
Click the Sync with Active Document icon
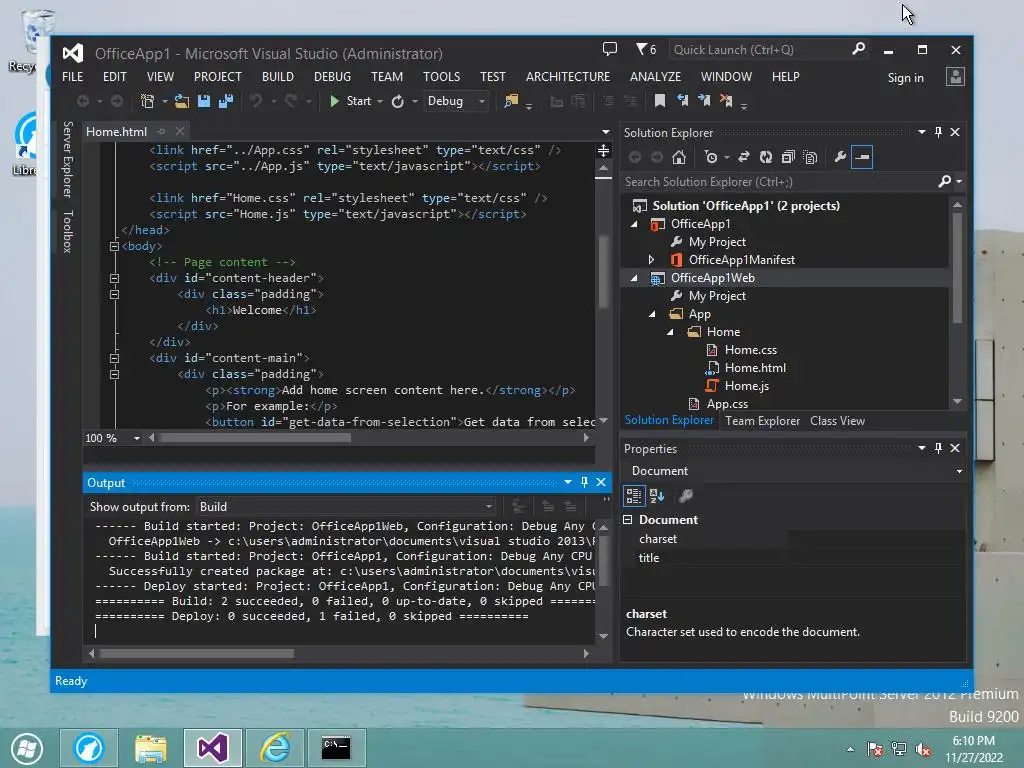tap(744, 157)
